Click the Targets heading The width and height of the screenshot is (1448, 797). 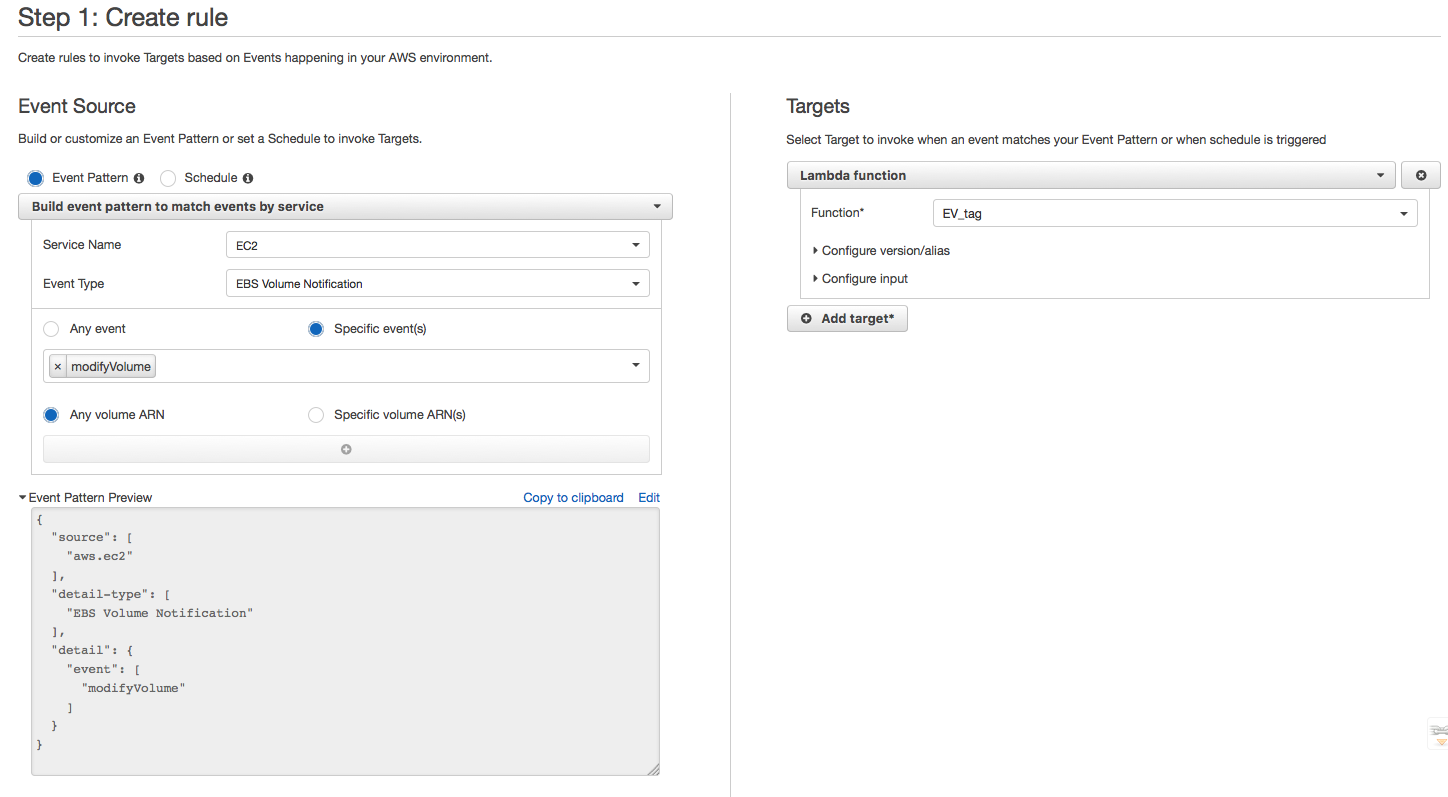pyautogui.click(x=818, y=106)
